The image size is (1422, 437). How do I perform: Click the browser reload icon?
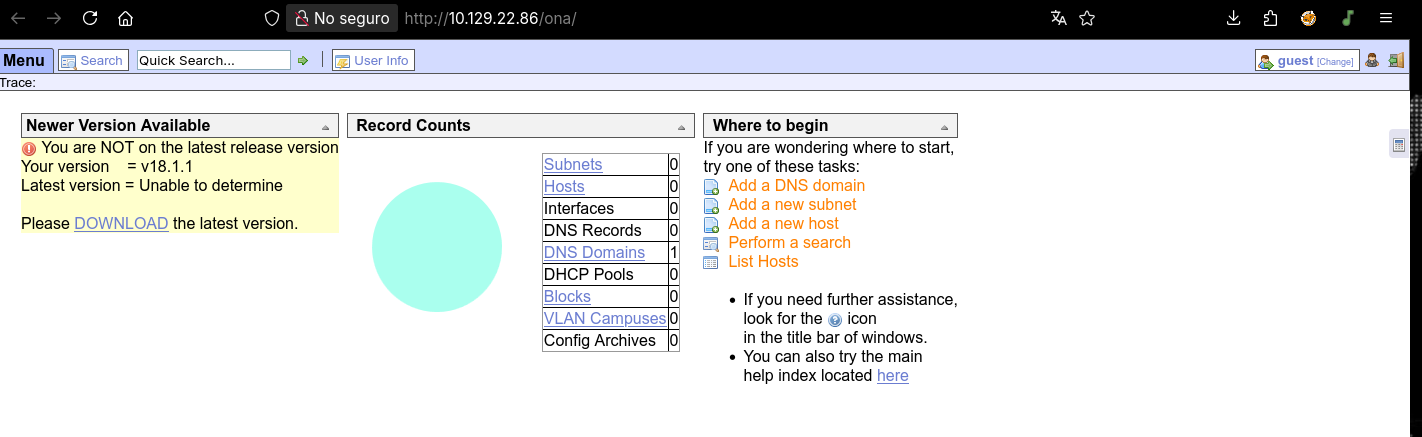click(90, 18)
